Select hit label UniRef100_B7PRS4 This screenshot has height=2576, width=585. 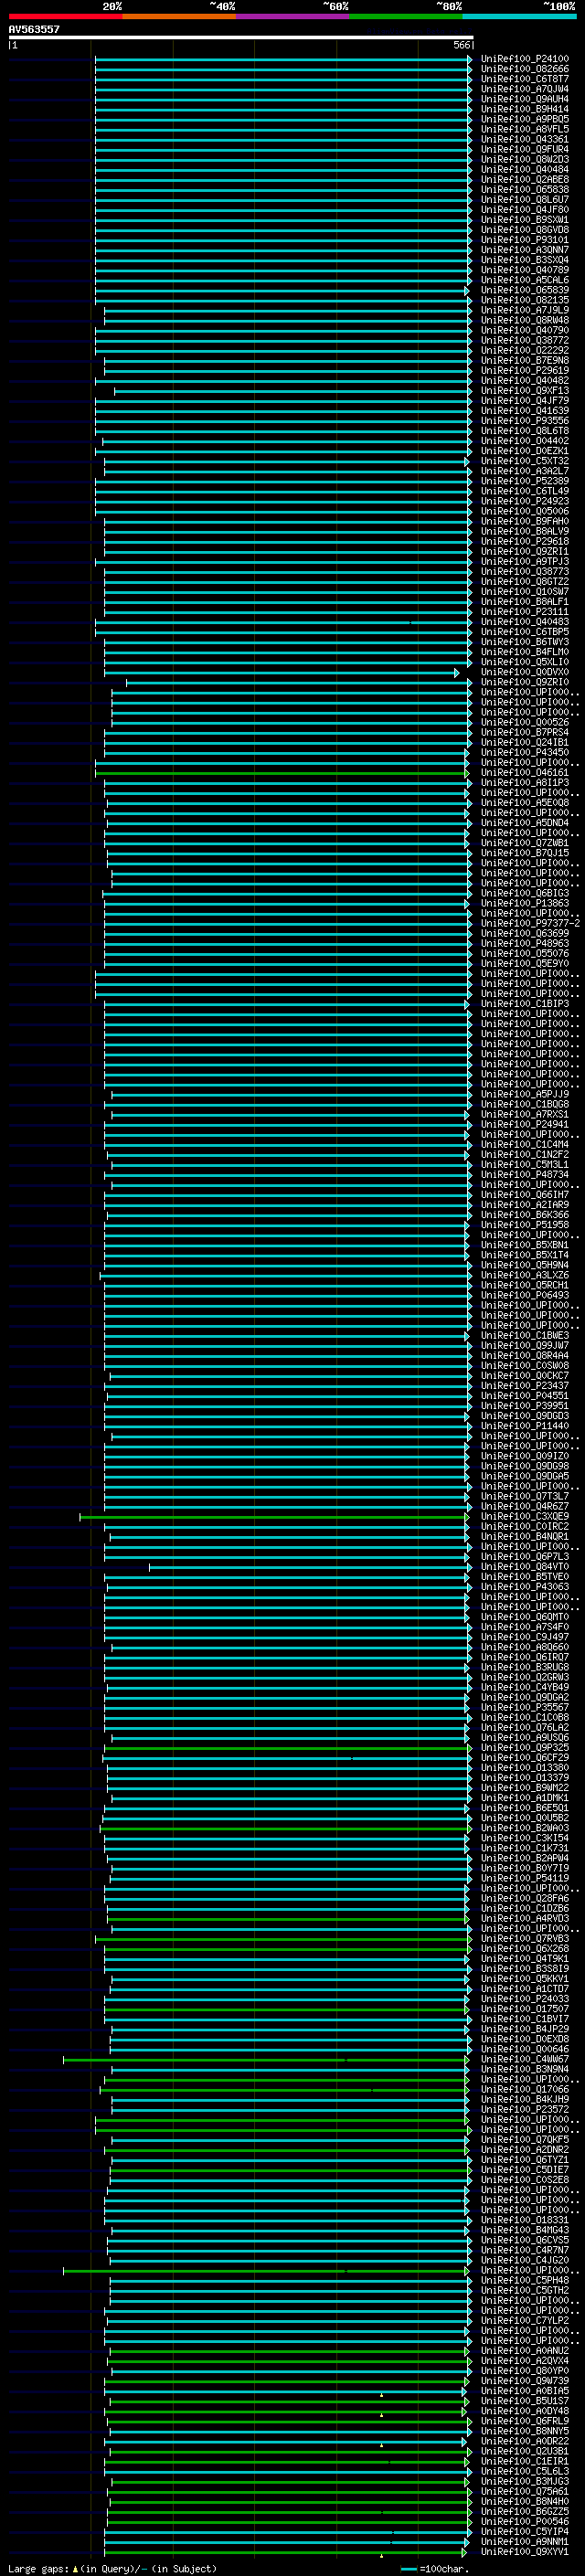(x=525, y=732)
